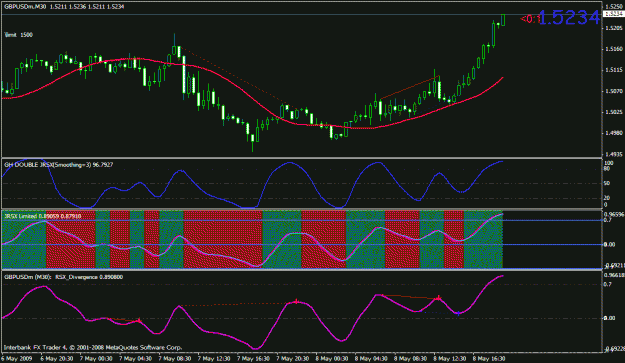The width and height of the screenshot is (625, 363).
Task: Click the 8 May 16:30 time label
Action: (489, 358)
